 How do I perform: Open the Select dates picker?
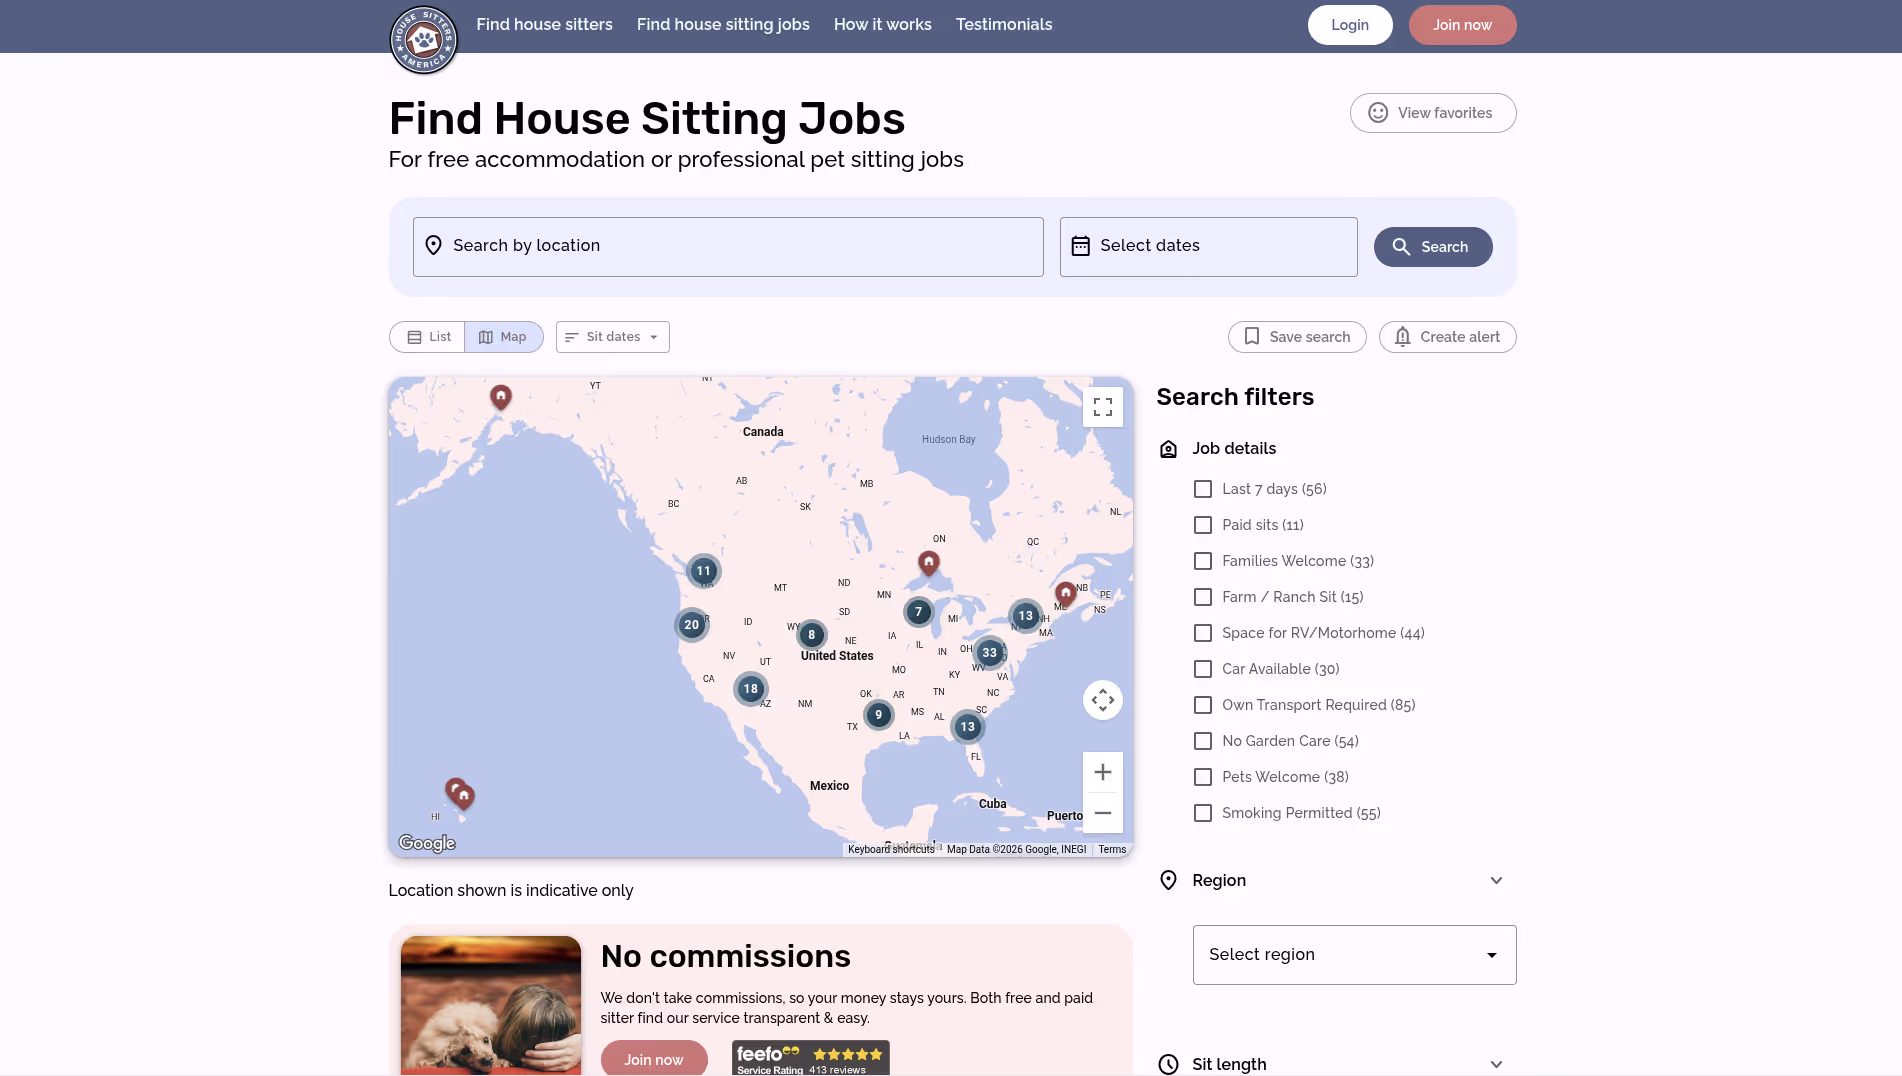[x=1208, y=247]
